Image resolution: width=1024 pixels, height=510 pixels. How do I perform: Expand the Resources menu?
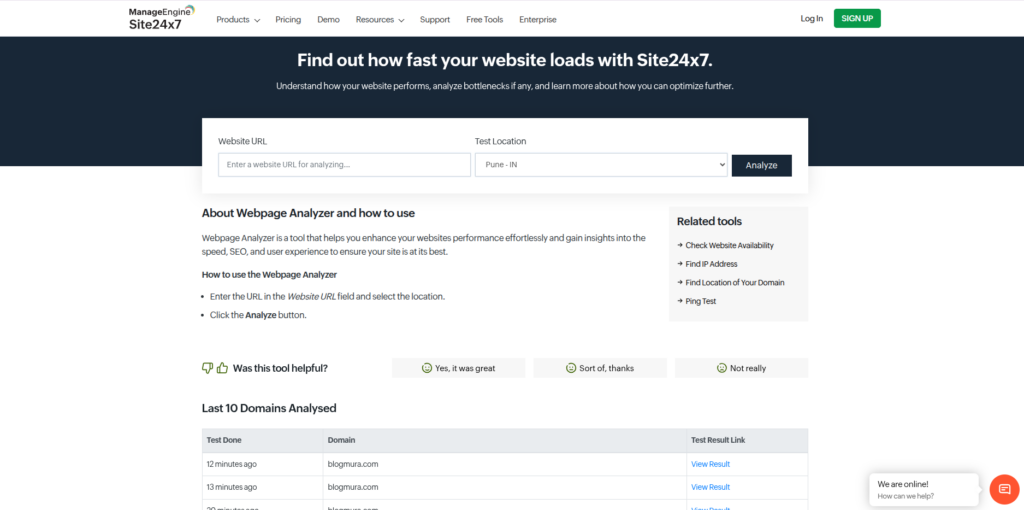[379, 20]
